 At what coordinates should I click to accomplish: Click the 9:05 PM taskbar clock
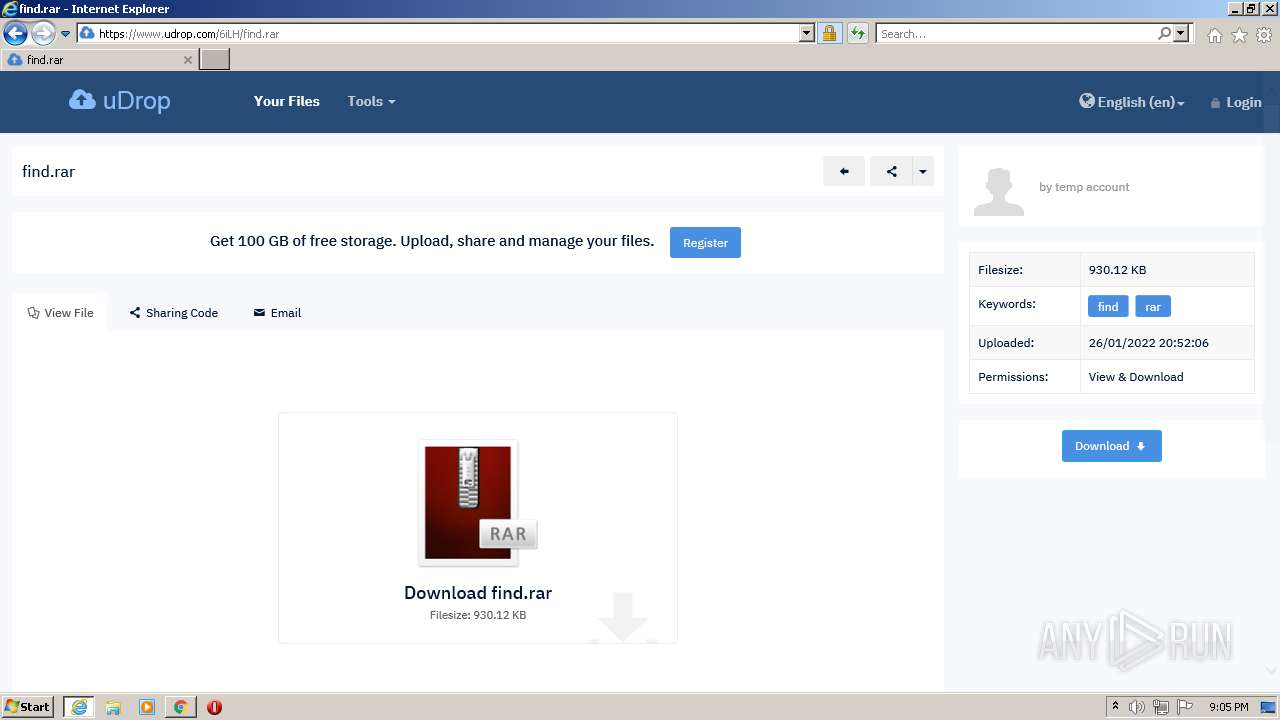[1228, 707]
